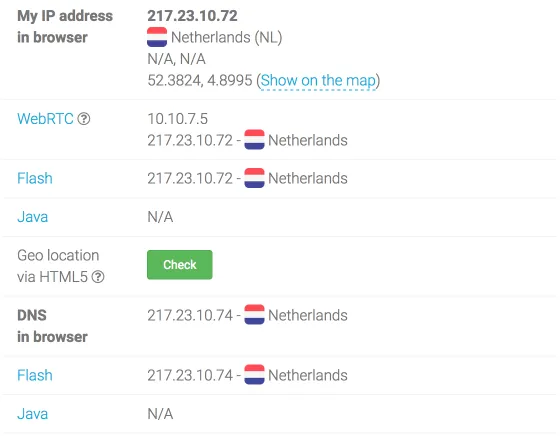Click the flag in the DNS in browser row
This screenshot has width=560, height=436.
point(254,315)
